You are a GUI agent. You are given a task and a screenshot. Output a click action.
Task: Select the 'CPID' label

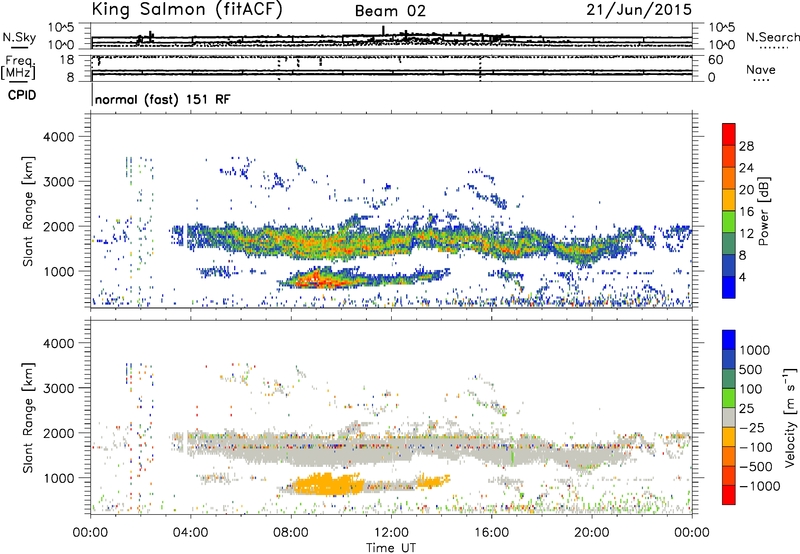click(x=22, y=95)
